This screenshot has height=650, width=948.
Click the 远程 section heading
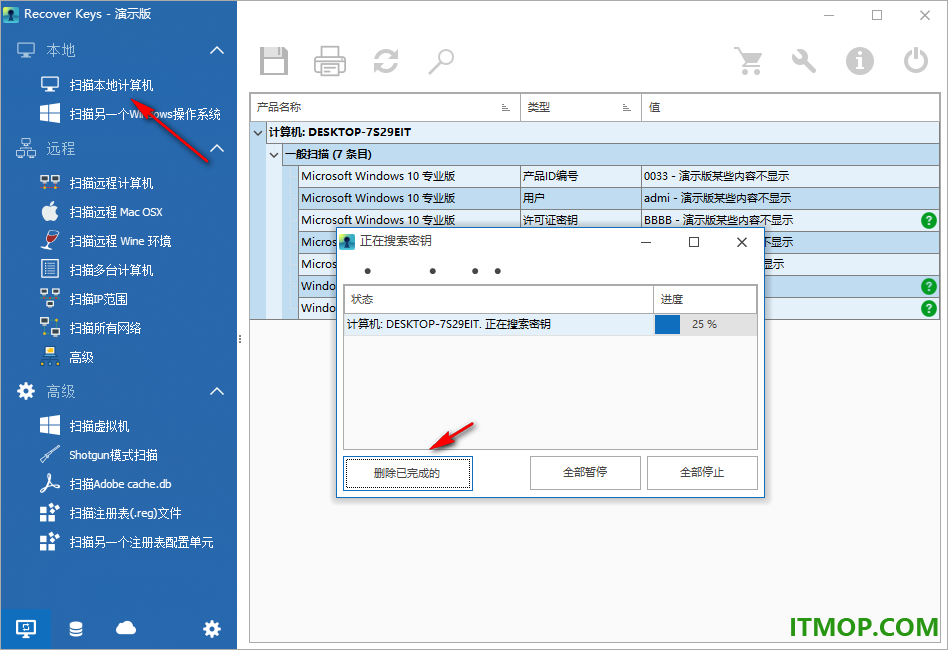[x=60, y=148]
